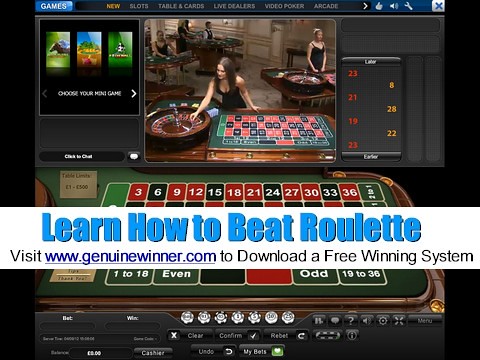Open game settings gear icon
The width and height of the screenshot is (480, 360).
pos(383,321)
